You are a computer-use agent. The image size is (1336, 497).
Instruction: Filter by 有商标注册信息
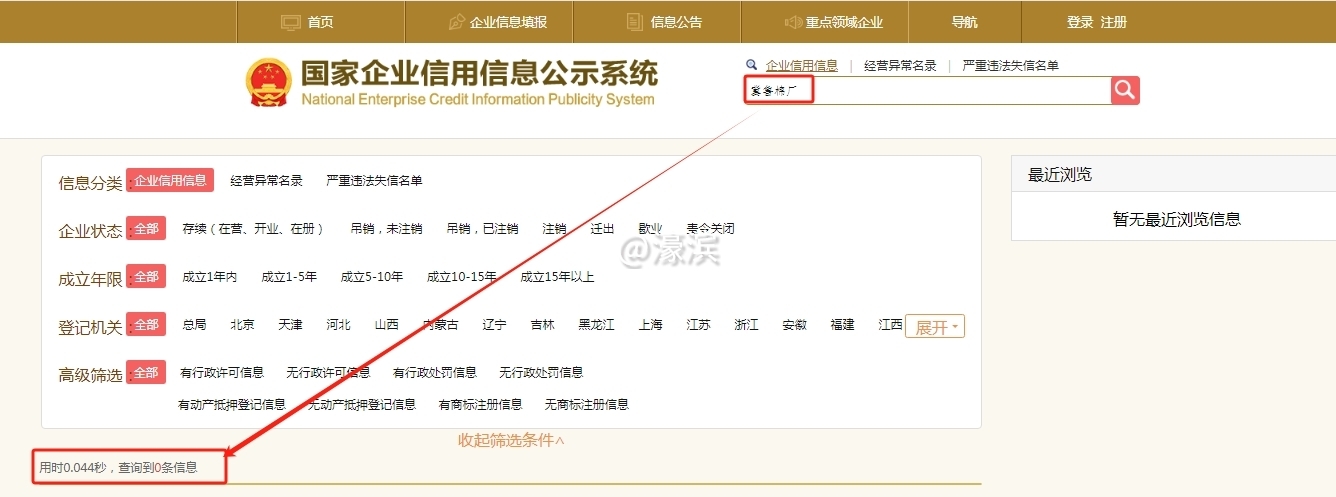point(480,405)
